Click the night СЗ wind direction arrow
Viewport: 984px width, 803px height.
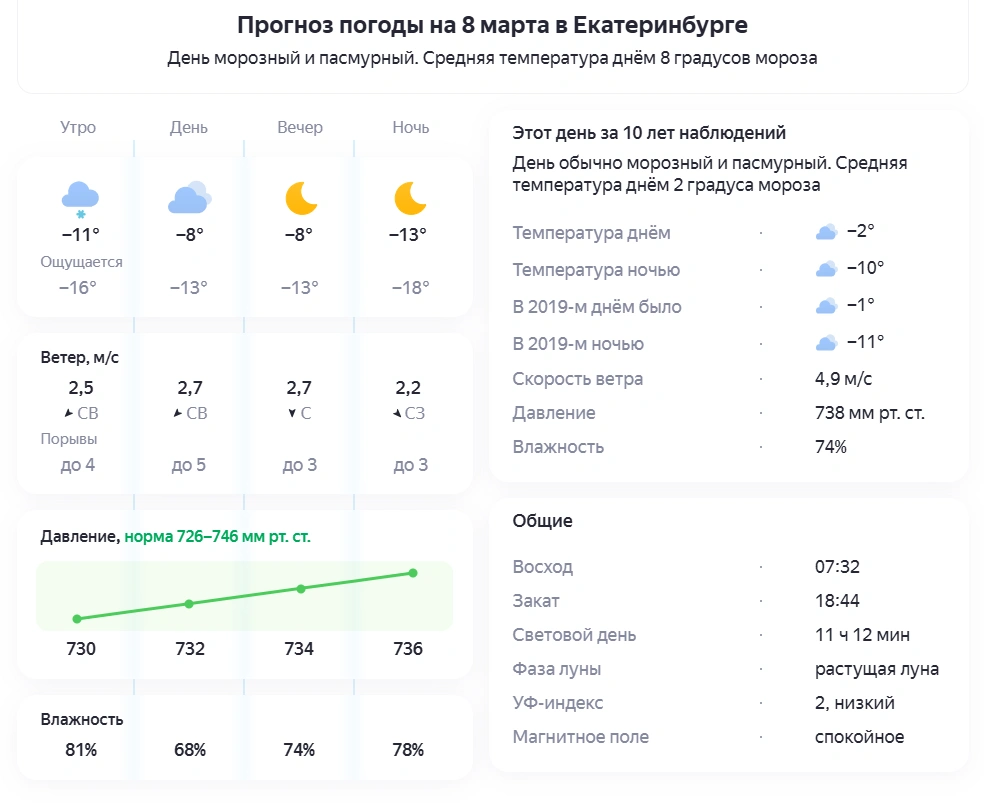click(x=397, y=413)
